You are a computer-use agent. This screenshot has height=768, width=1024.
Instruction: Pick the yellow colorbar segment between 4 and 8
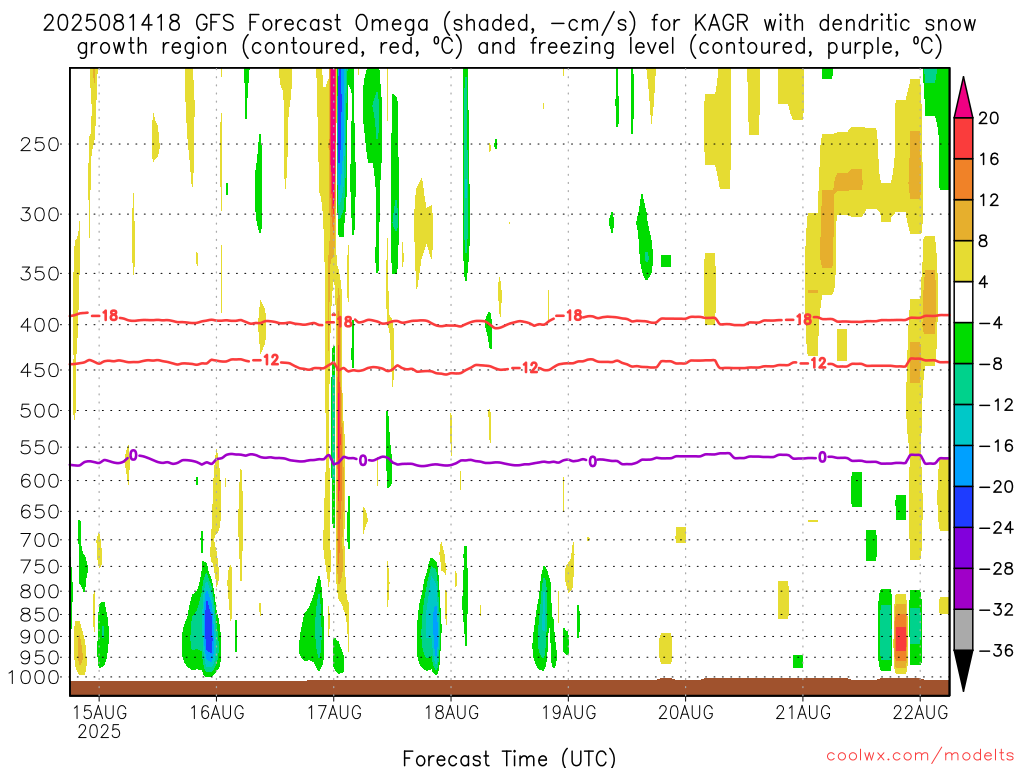click(x=963, y=261)
